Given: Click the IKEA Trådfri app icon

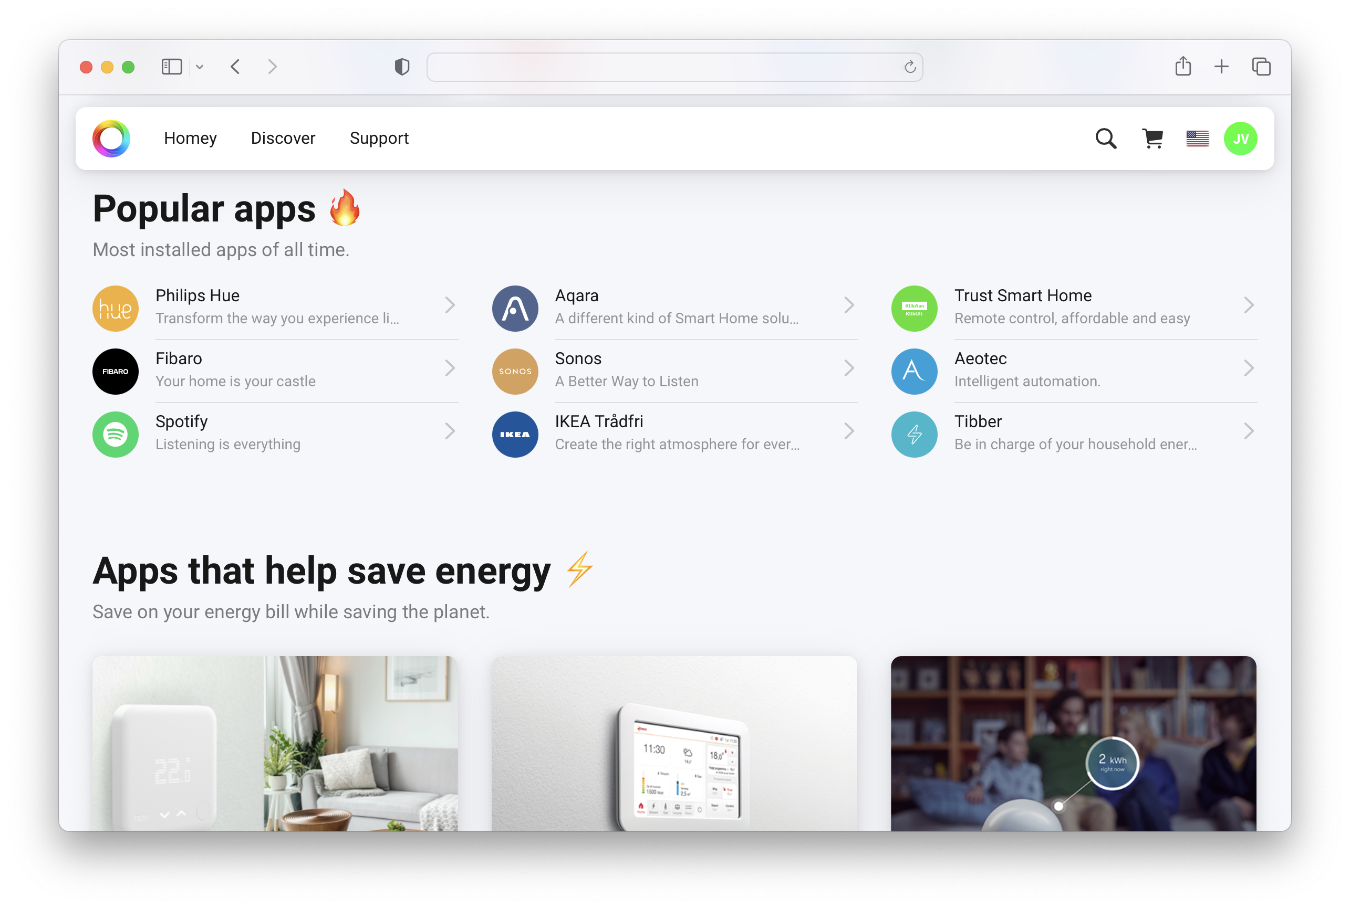Looking at the screenshot, I should pyautogui.click(x=515, y=434).
